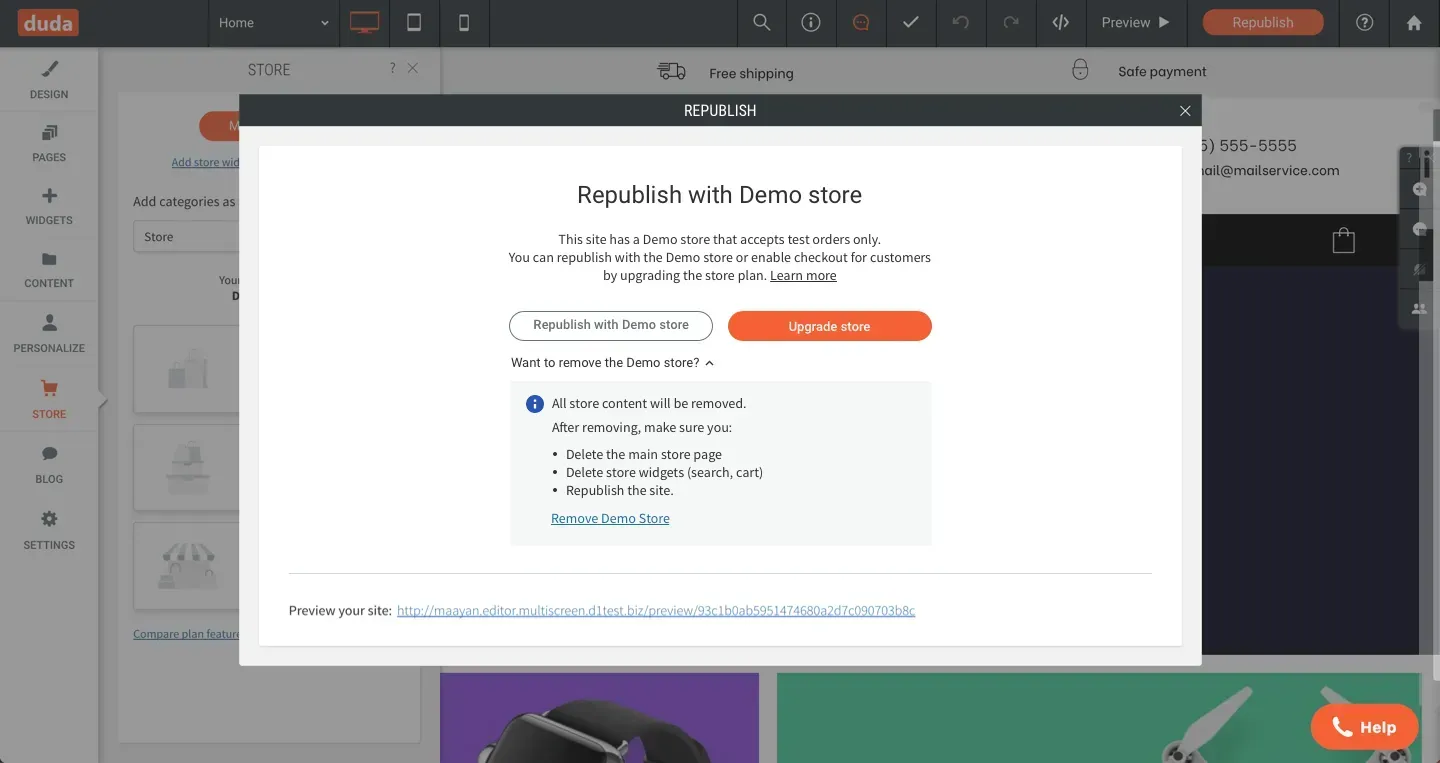This screenshot has width=1440, height=763.
Task: Open the Store category dropdown field
Action: [x=186, y=237]
